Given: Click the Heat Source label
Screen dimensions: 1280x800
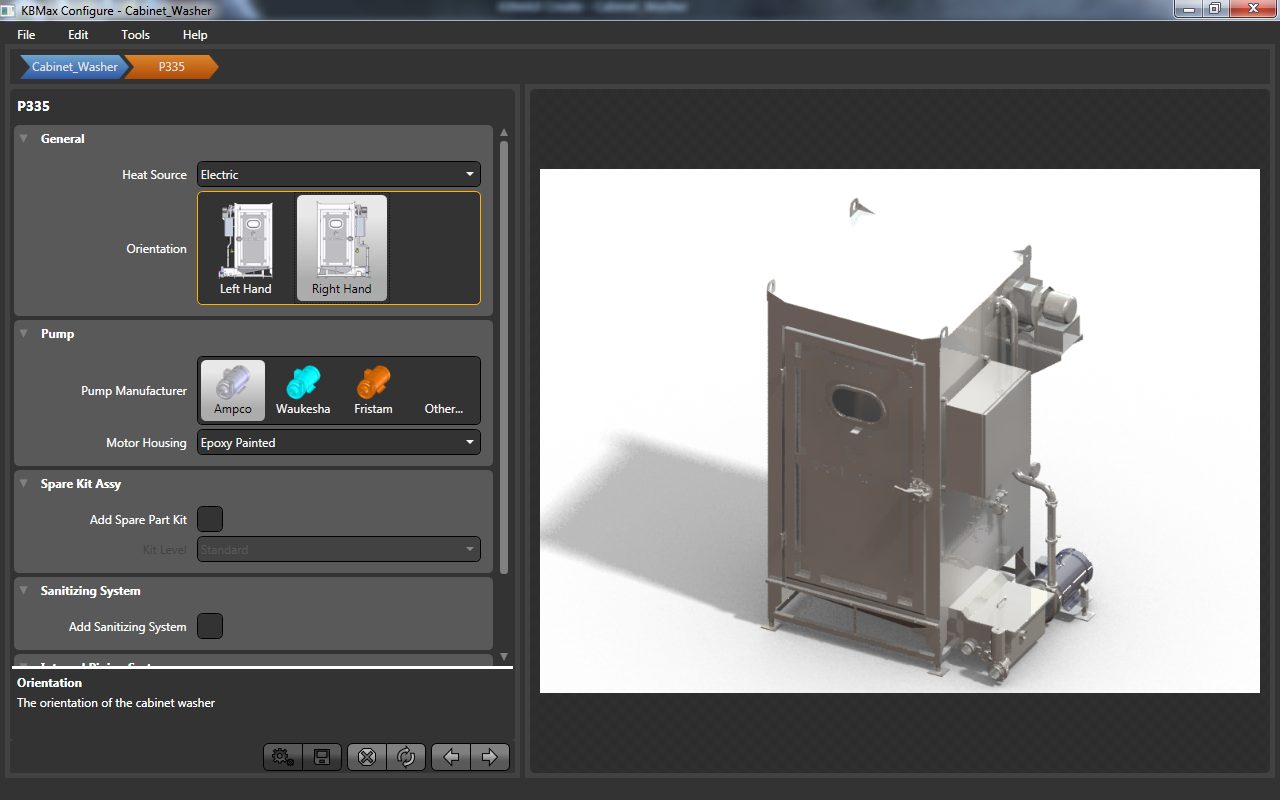Looking at the screenshot, I should pos(154,175).
